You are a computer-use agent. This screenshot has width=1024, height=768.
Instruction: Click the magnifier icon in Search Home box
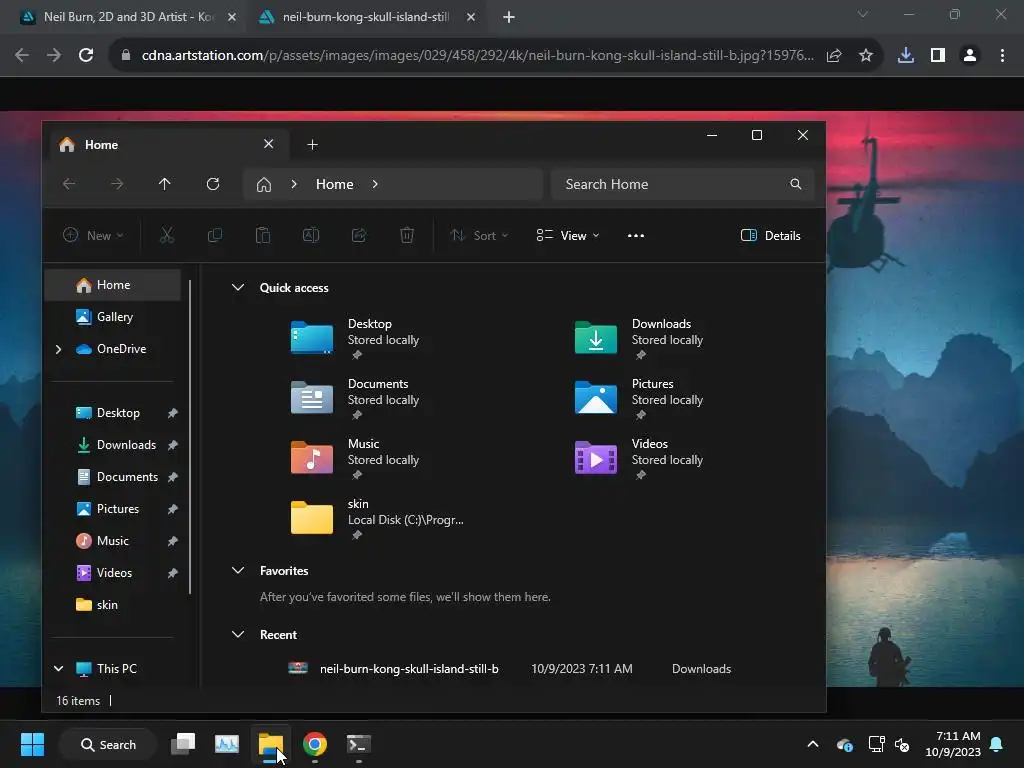tap(795, 184)
